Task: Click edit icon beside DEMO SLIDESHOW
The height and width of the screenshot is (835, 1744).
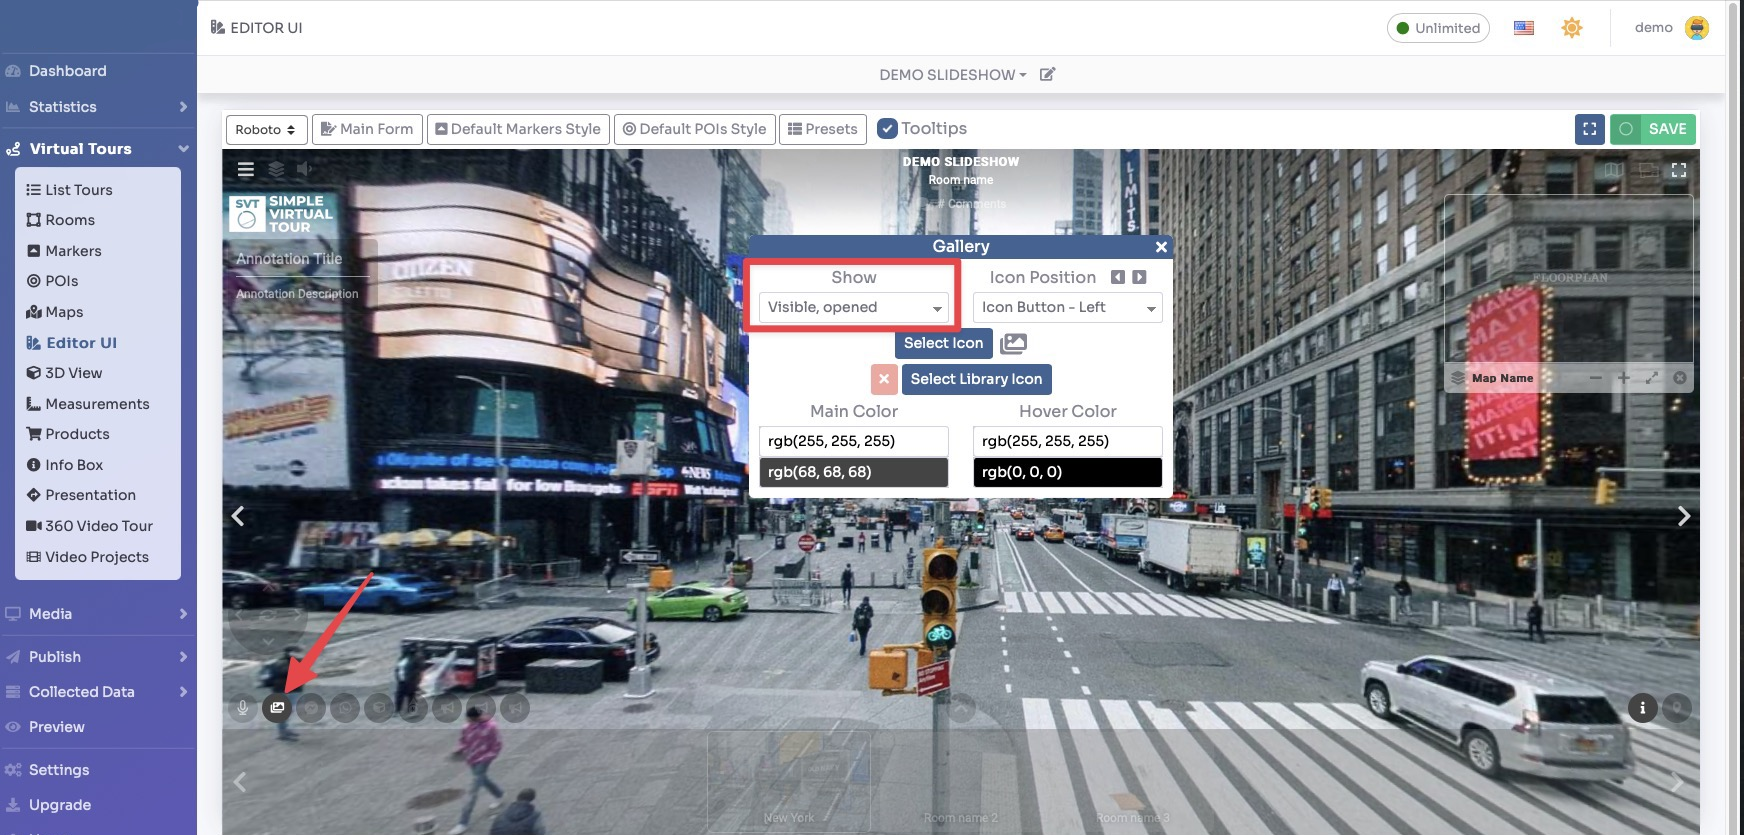Action: click(x=1047, y=75)
